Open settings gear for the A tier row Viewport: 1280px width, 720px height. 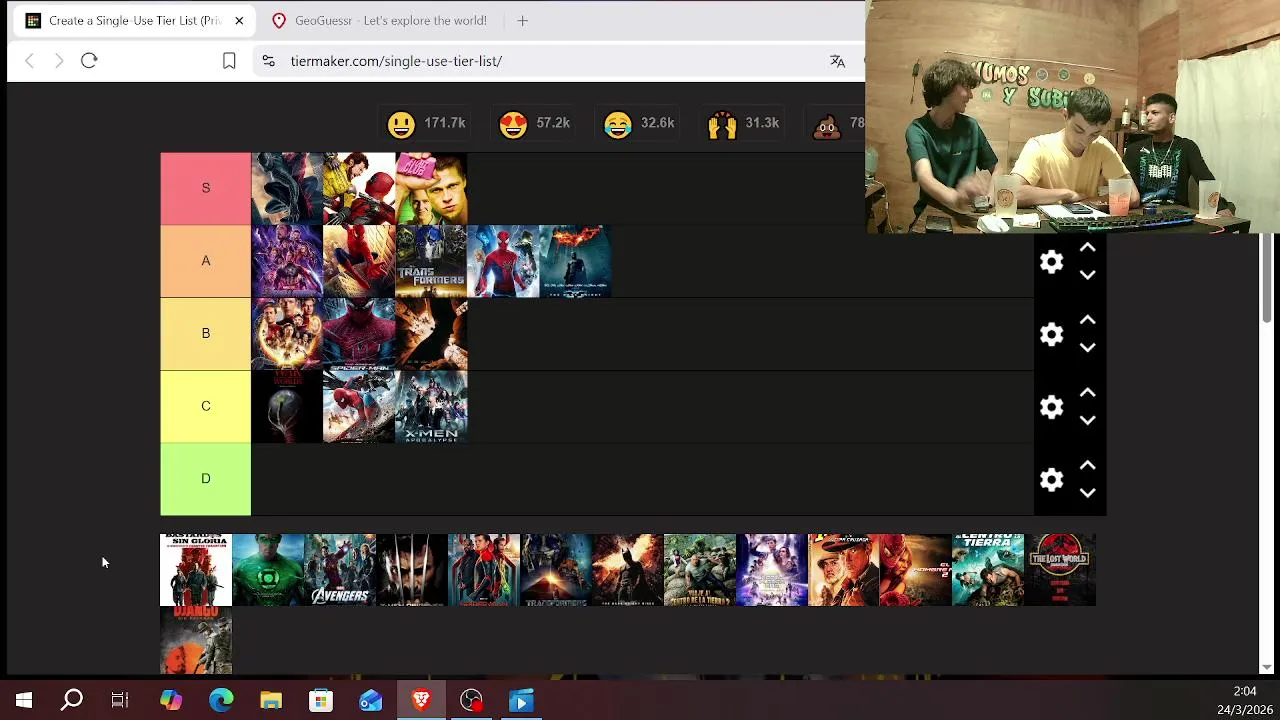(1051, 262)
